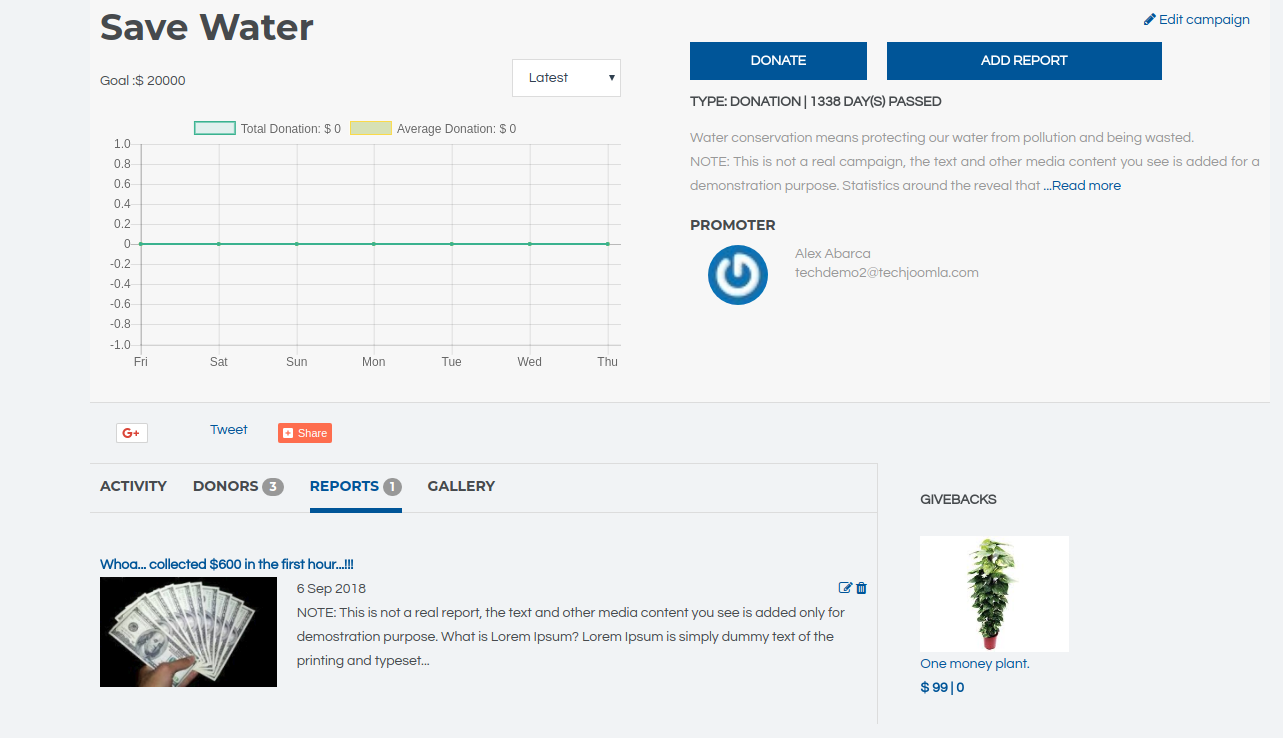This screenshot has width=1283, height=738.
Task: Click the delete report trash icon
Action: (862, 588)
